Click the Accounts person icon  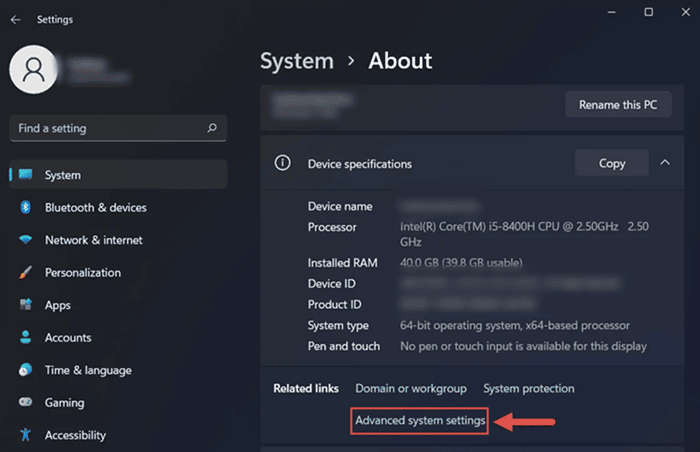25,338
